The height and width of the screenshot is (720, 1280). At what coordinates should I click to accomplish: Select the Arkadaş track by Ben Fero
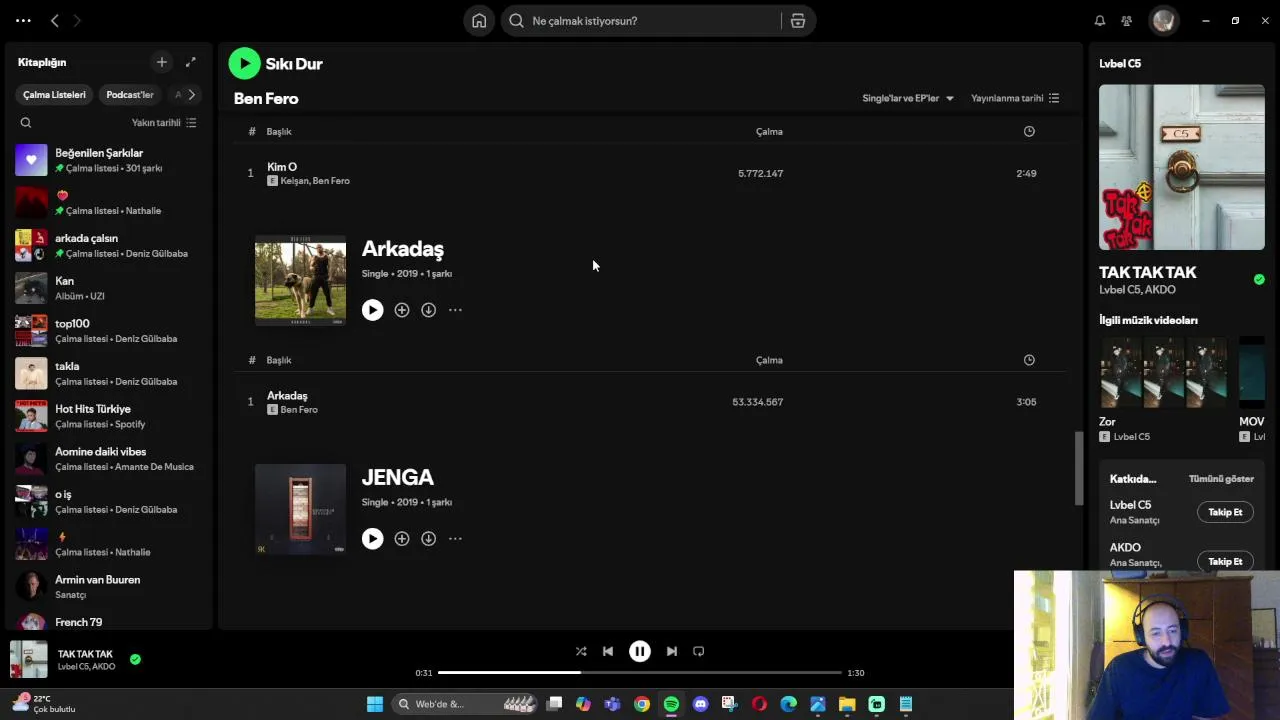tap(650, 402)
